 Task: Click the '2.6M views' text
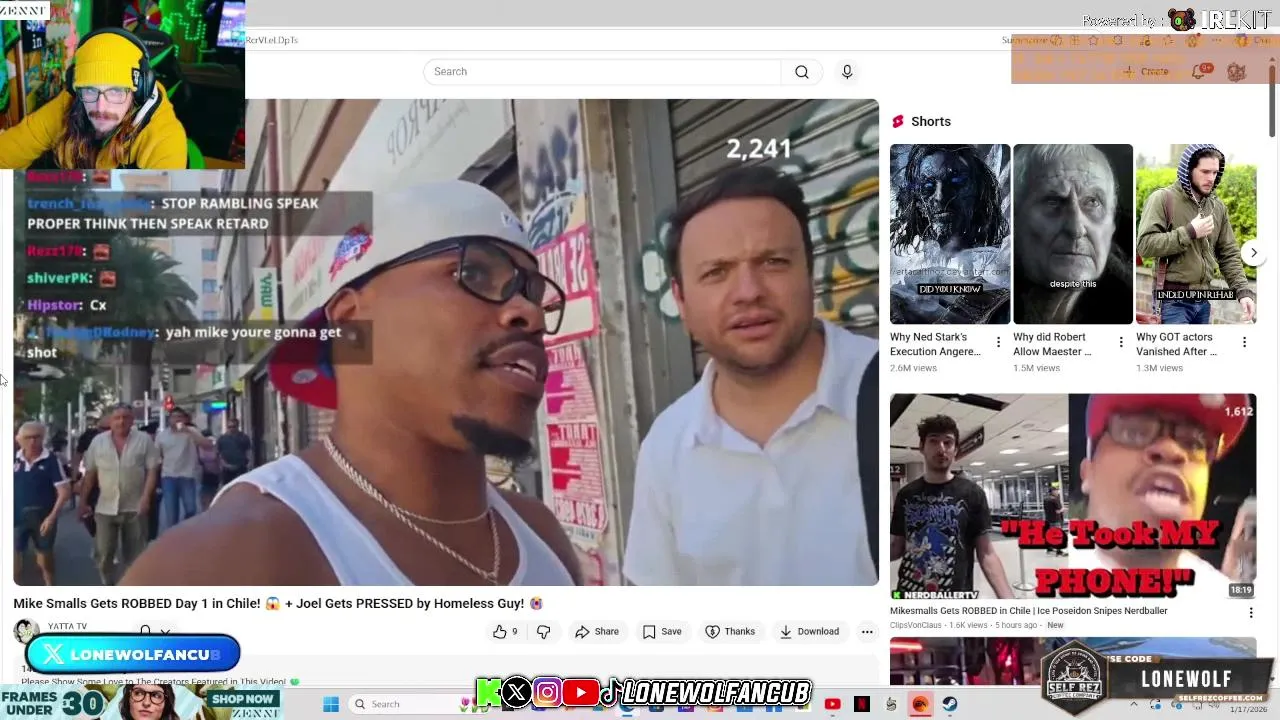tap(913, 368)
